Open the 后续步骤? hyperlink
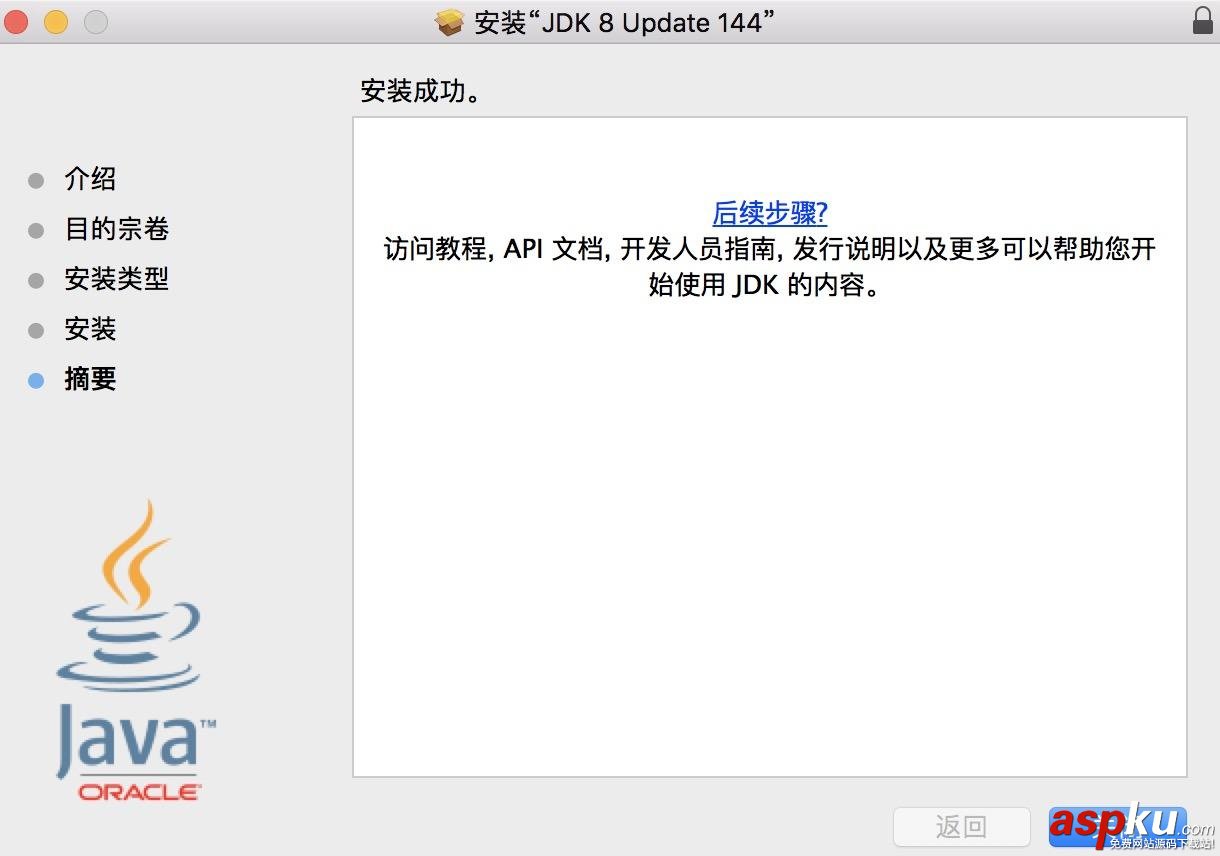1220x856 pixels. 769,213
